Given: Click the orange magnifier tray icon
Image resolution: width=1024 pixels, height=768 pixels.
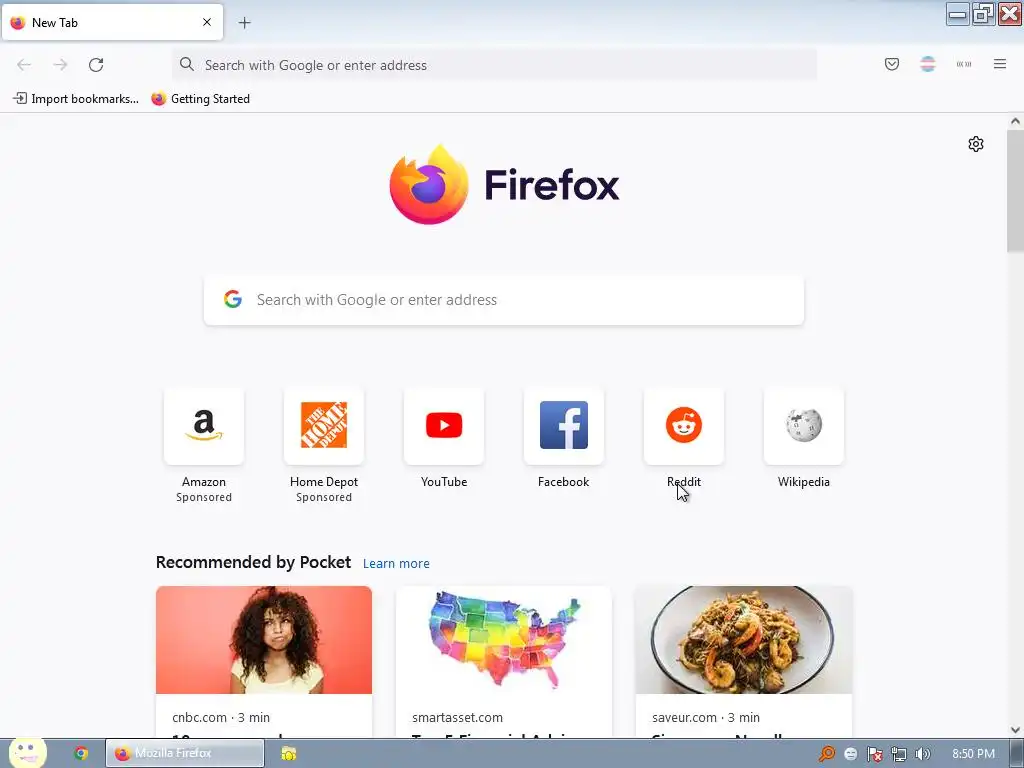Looking at the screenshot, I should click(x=827, y=754).
